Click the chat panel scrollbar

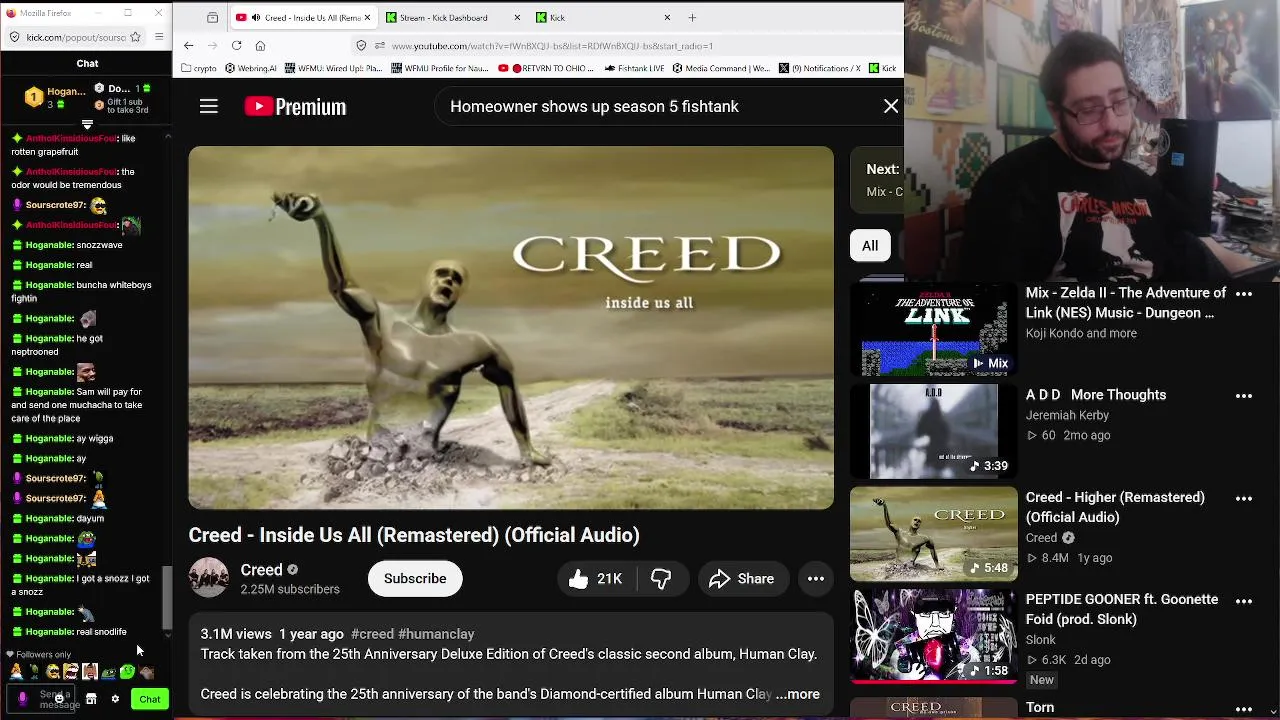click(168, 598)
